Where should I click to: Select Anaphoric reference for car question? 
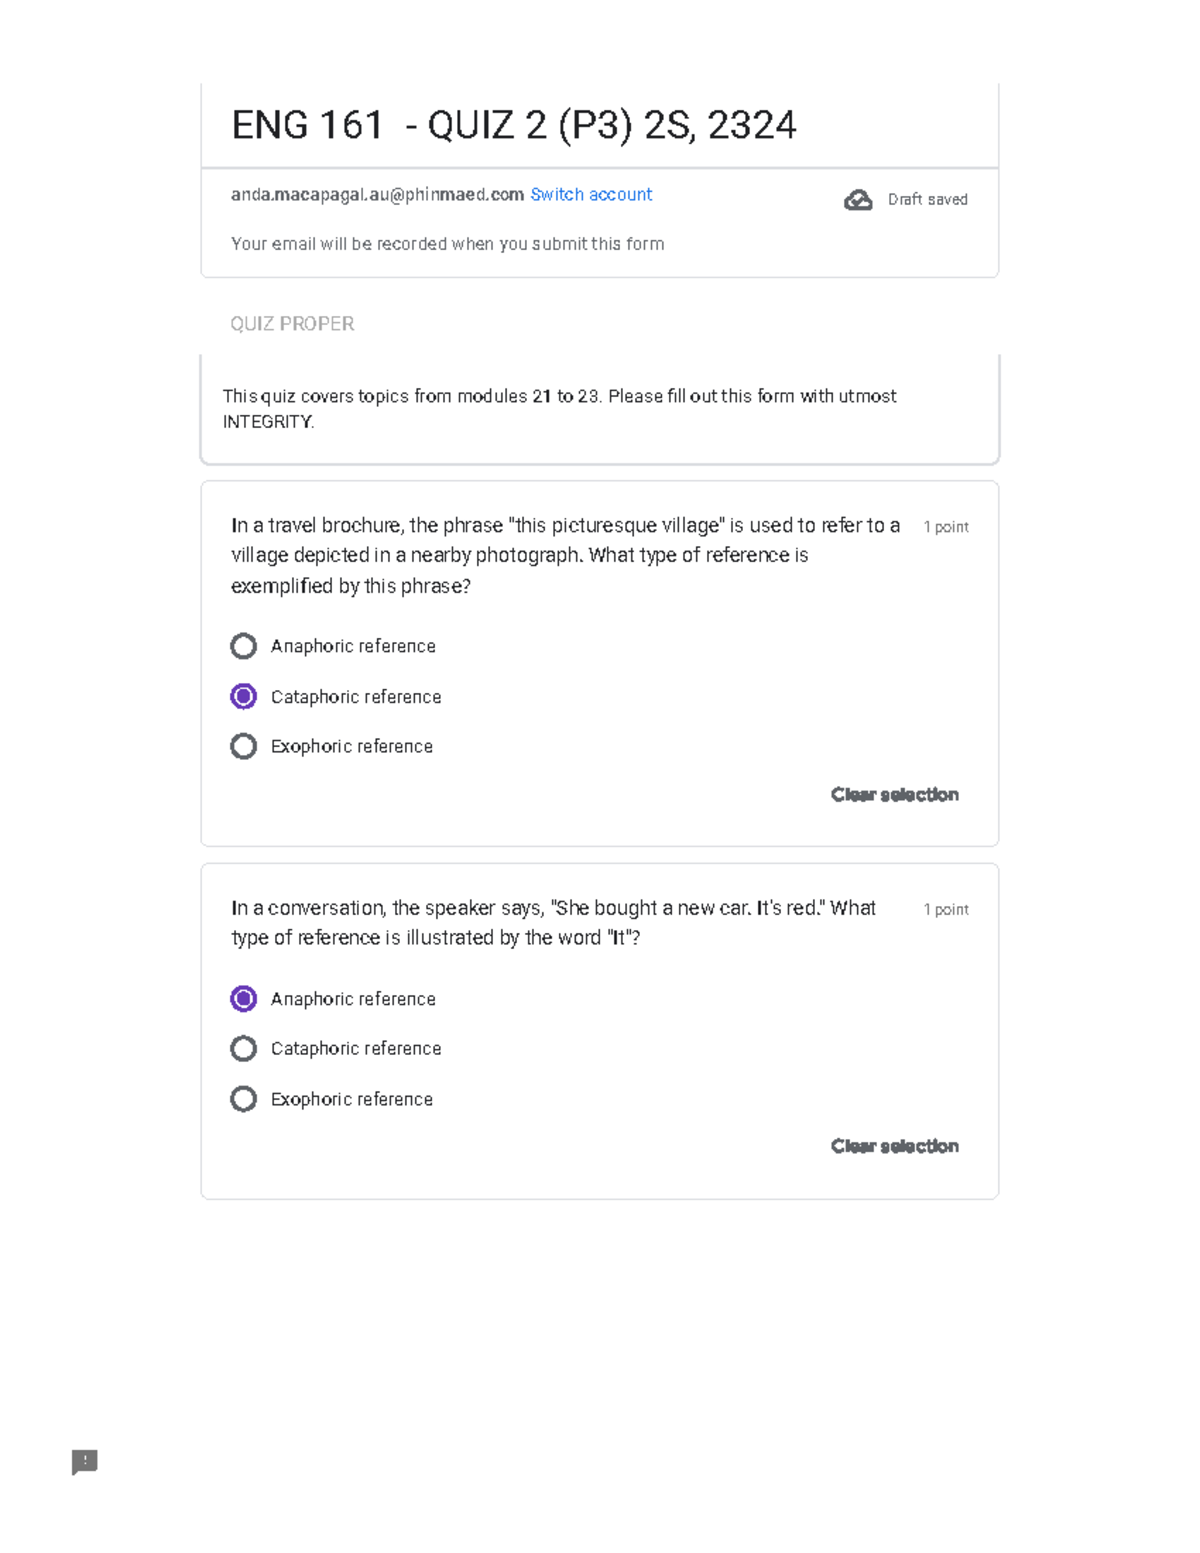(243, 998)
